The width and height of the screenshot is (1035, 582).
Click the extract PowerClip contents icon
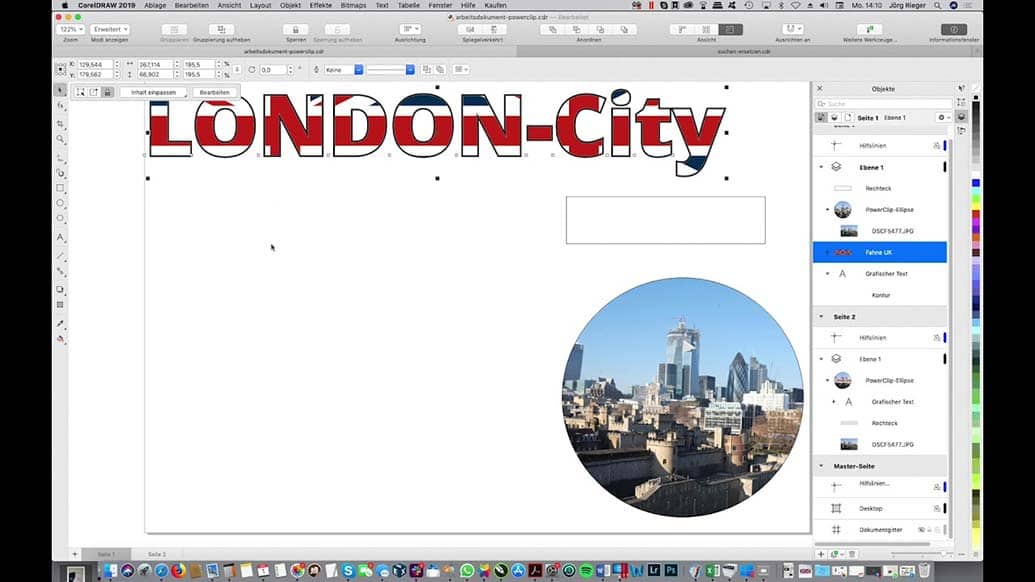click(x=94, y=92)
